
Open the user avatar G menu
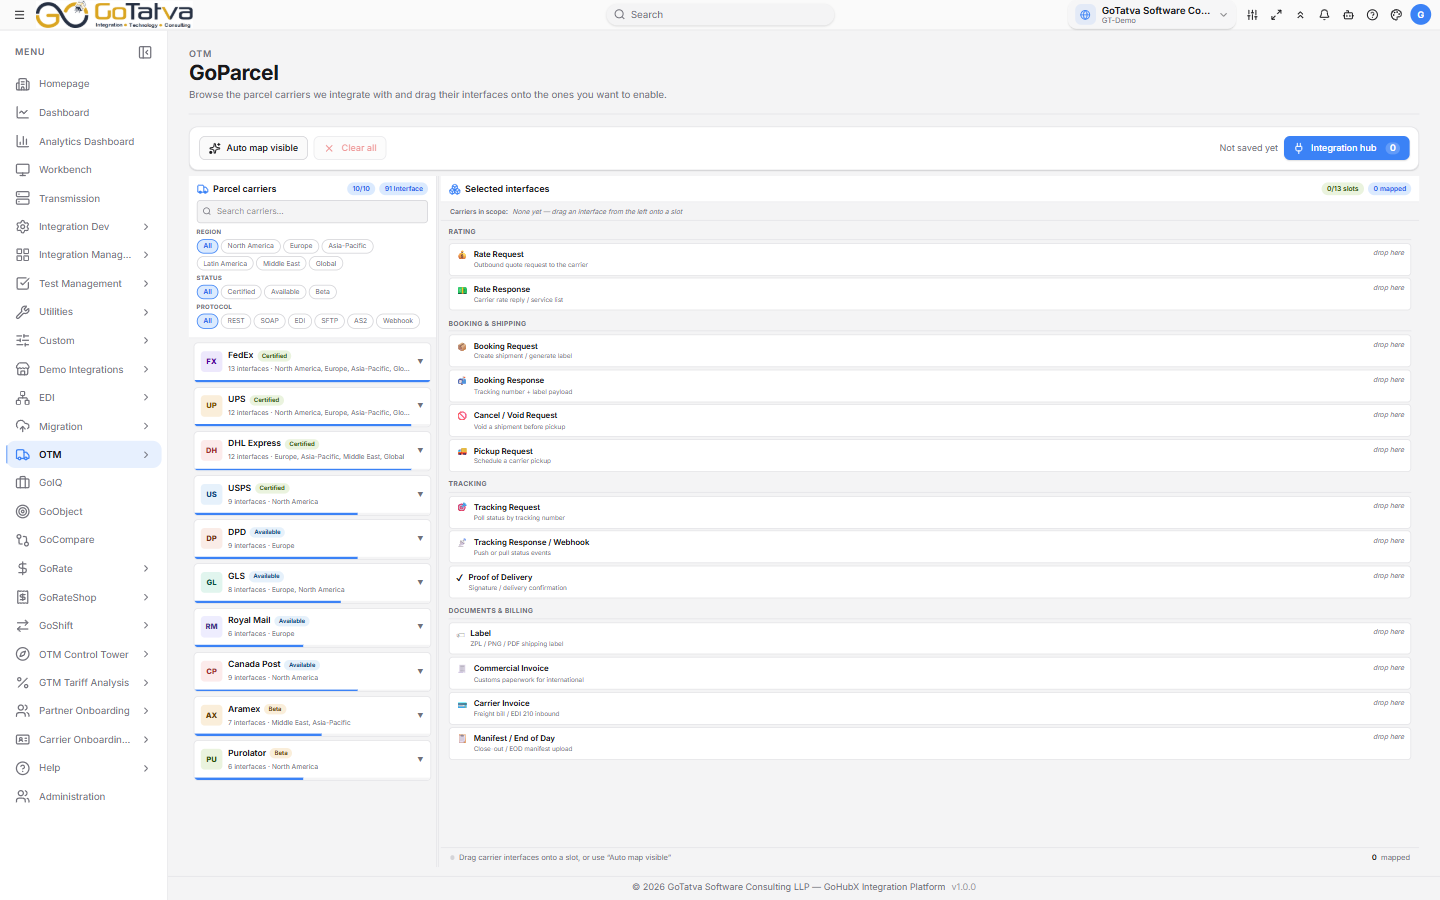tap(1420, 15)
